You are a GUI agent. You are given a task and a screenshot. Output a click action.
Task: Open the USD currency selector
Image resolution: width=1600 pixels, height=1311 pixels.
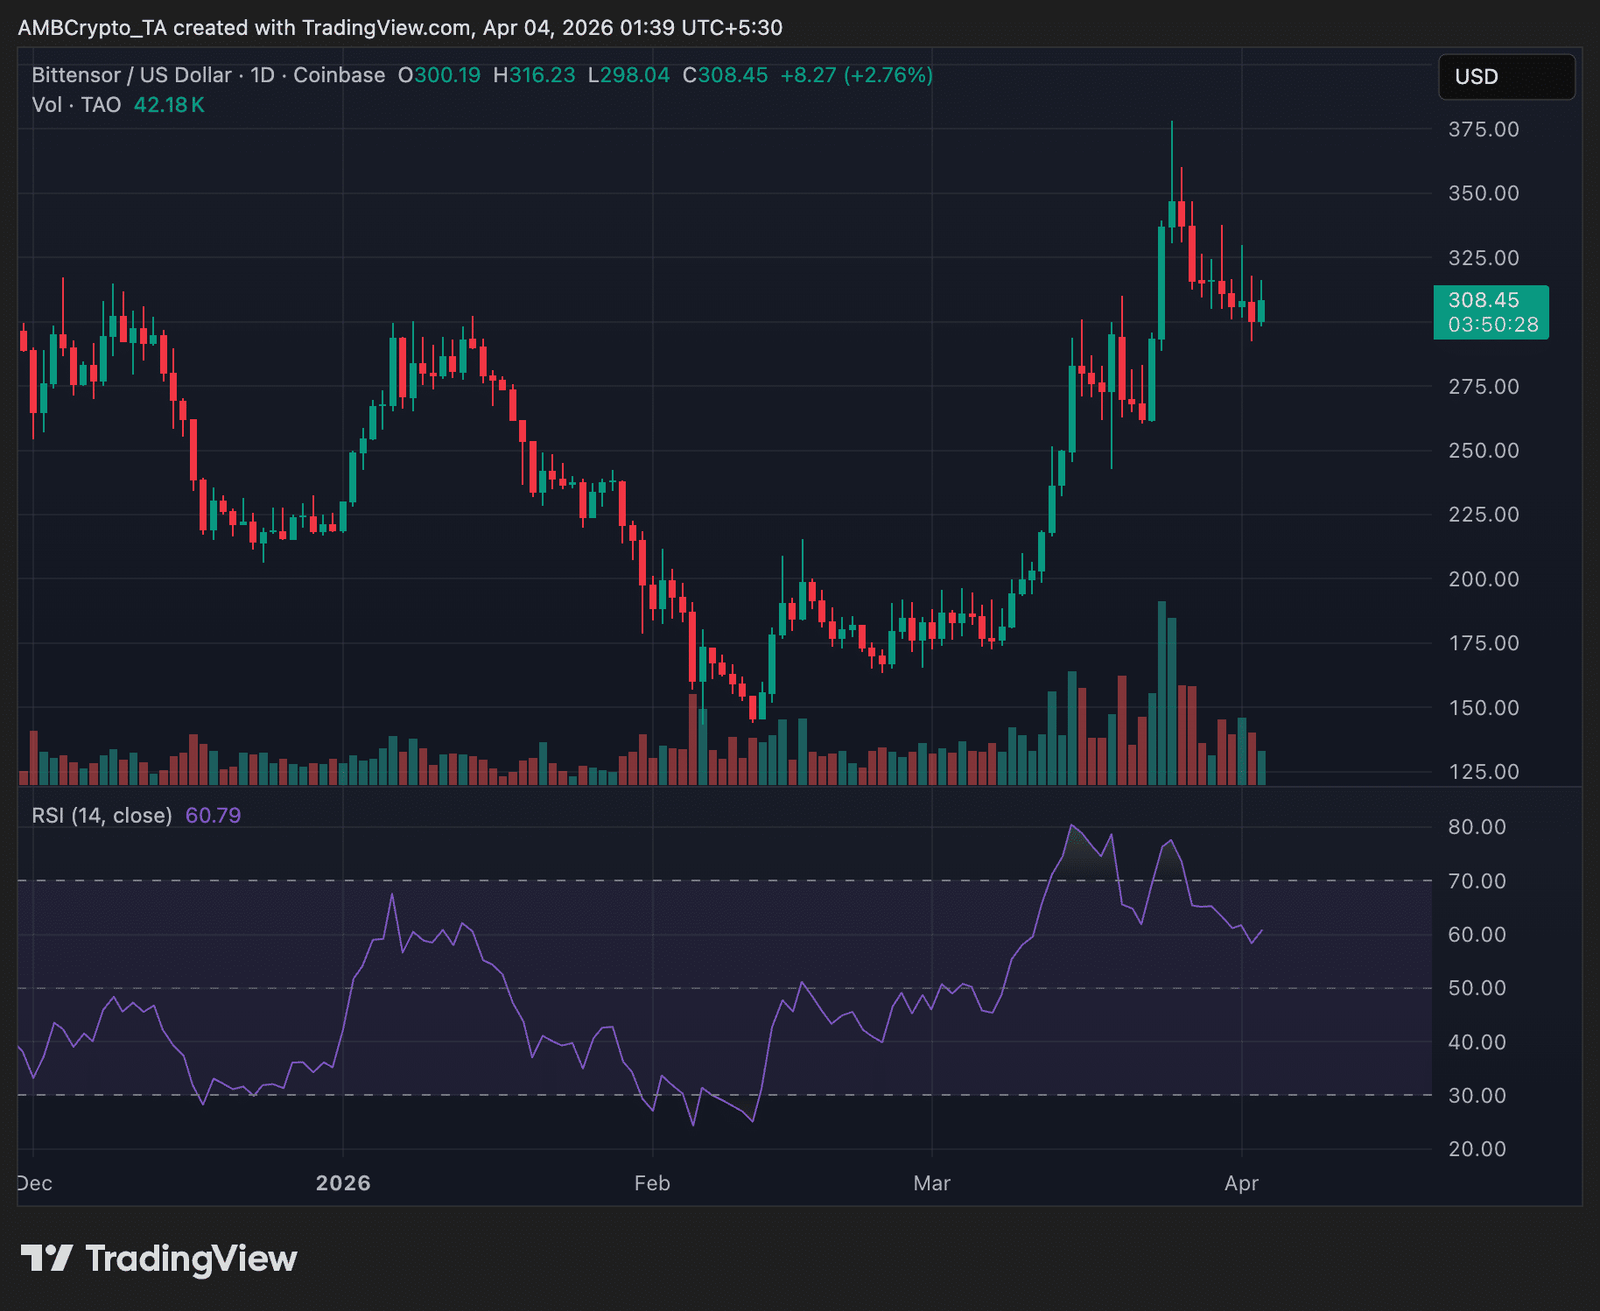coord(1506,77)
